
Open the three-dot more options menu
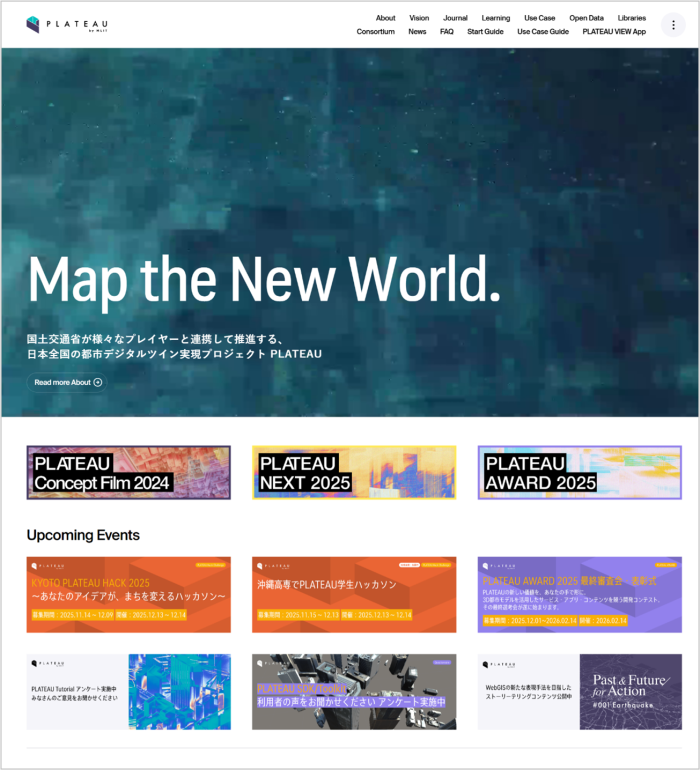point(673,25)
